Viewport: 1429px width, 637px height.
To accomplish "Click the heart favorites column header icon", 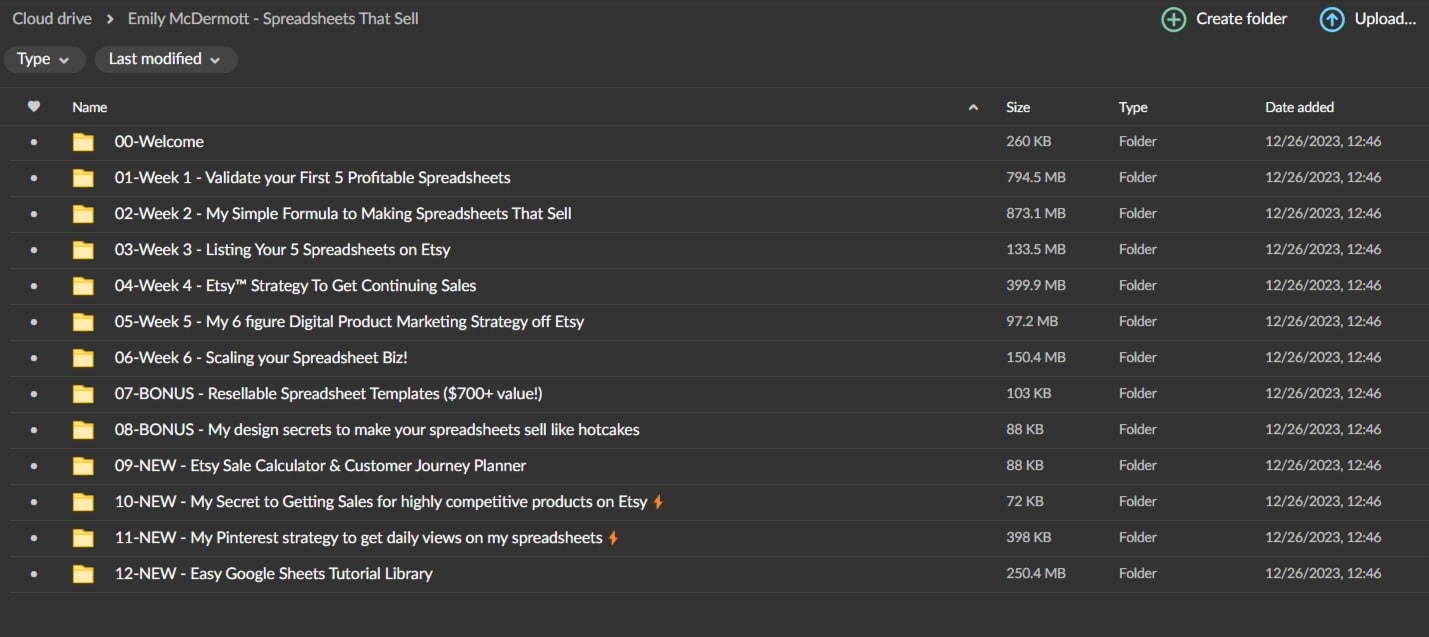I will click(34, 107).
